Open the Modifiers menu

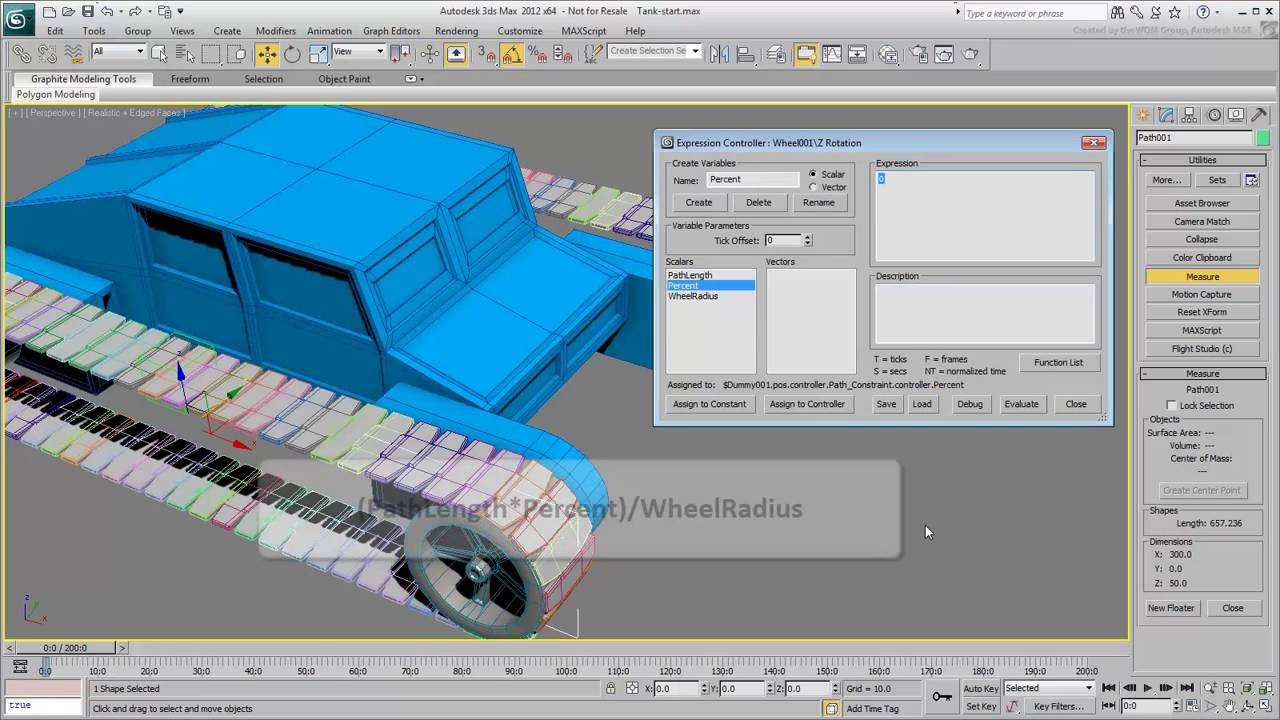tap(275, 31)
